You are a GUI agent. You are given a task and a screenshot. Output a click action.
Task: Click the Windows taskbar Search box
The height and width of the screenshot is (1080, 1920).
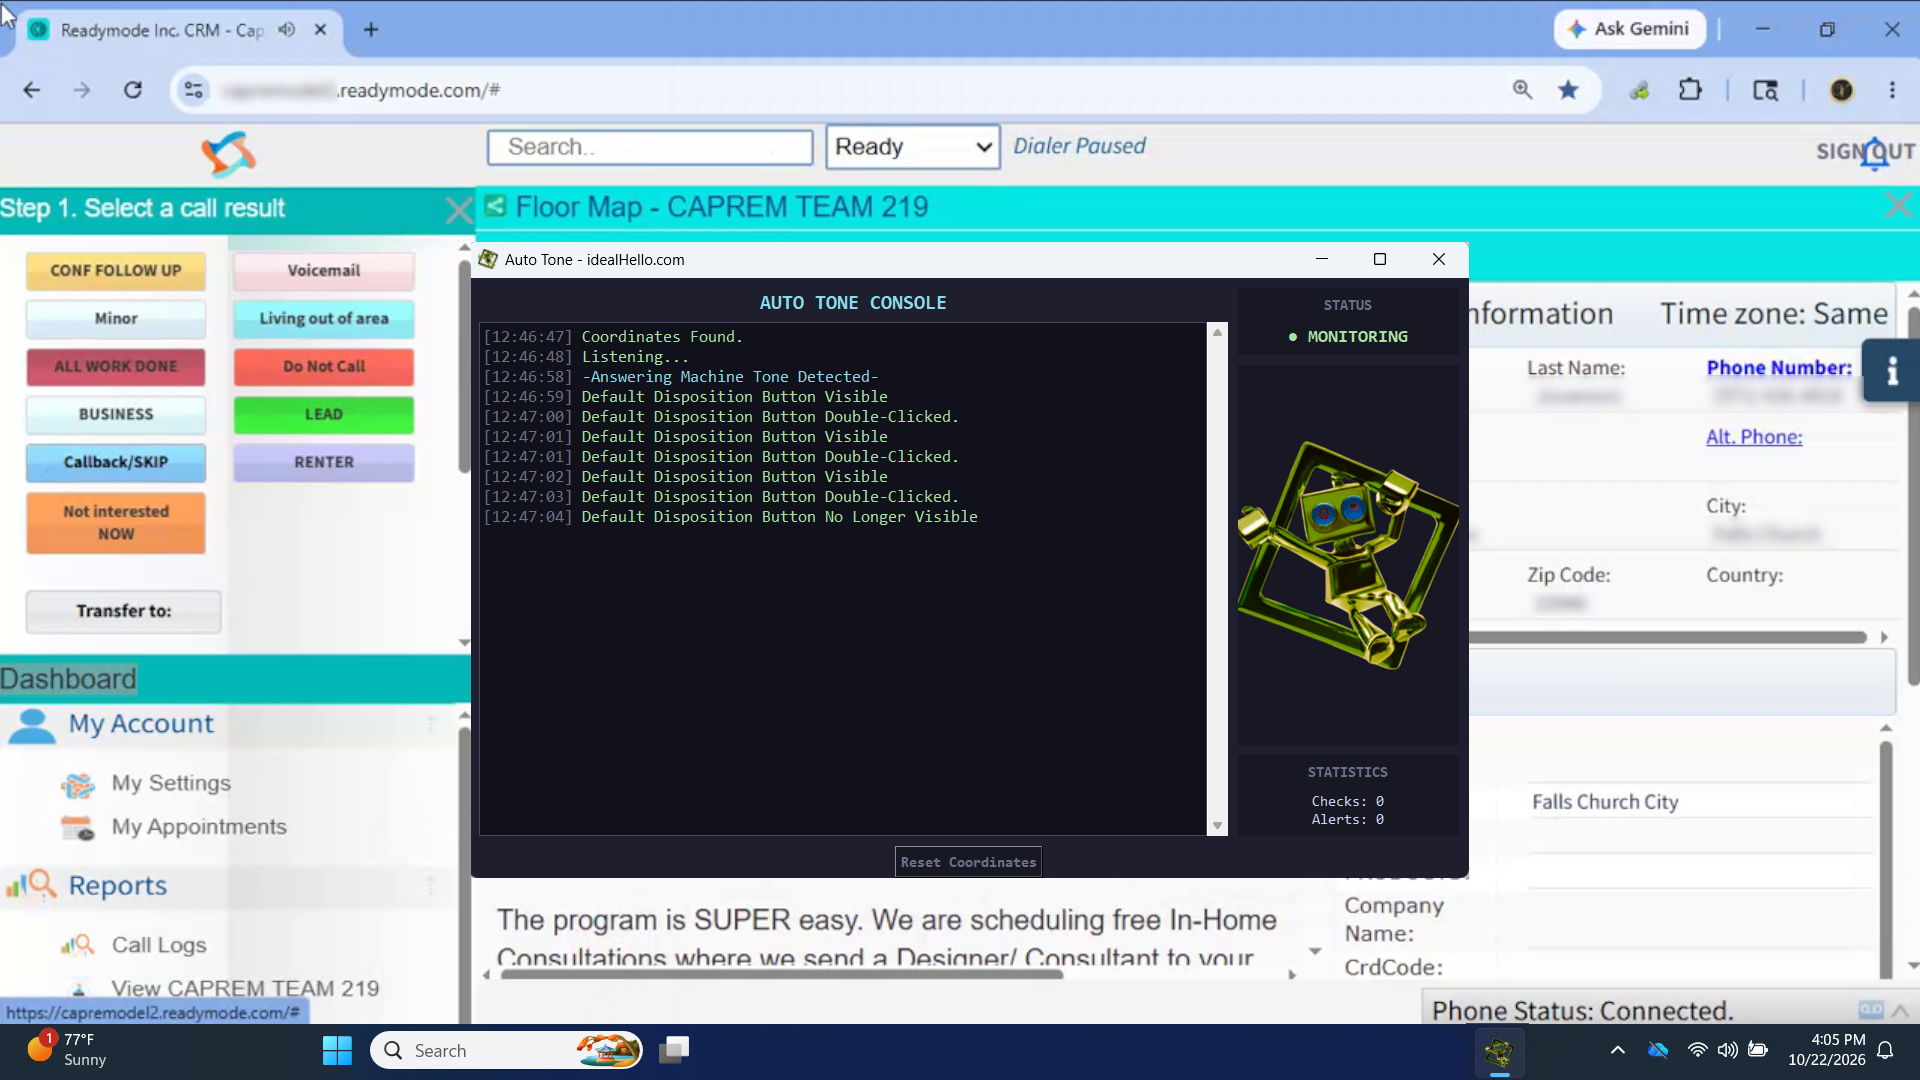pos(507,1050)
